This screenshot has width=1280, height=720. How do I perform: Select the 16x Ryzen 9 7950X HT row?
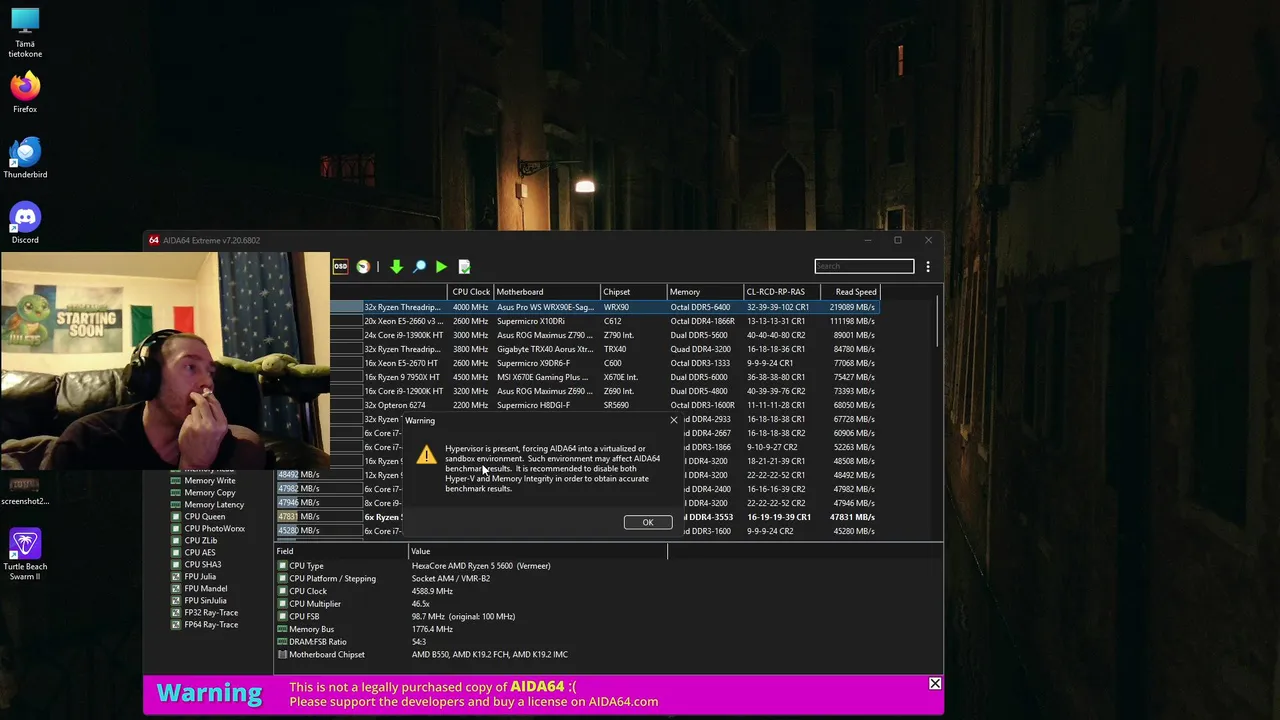(x=605, y=377)
